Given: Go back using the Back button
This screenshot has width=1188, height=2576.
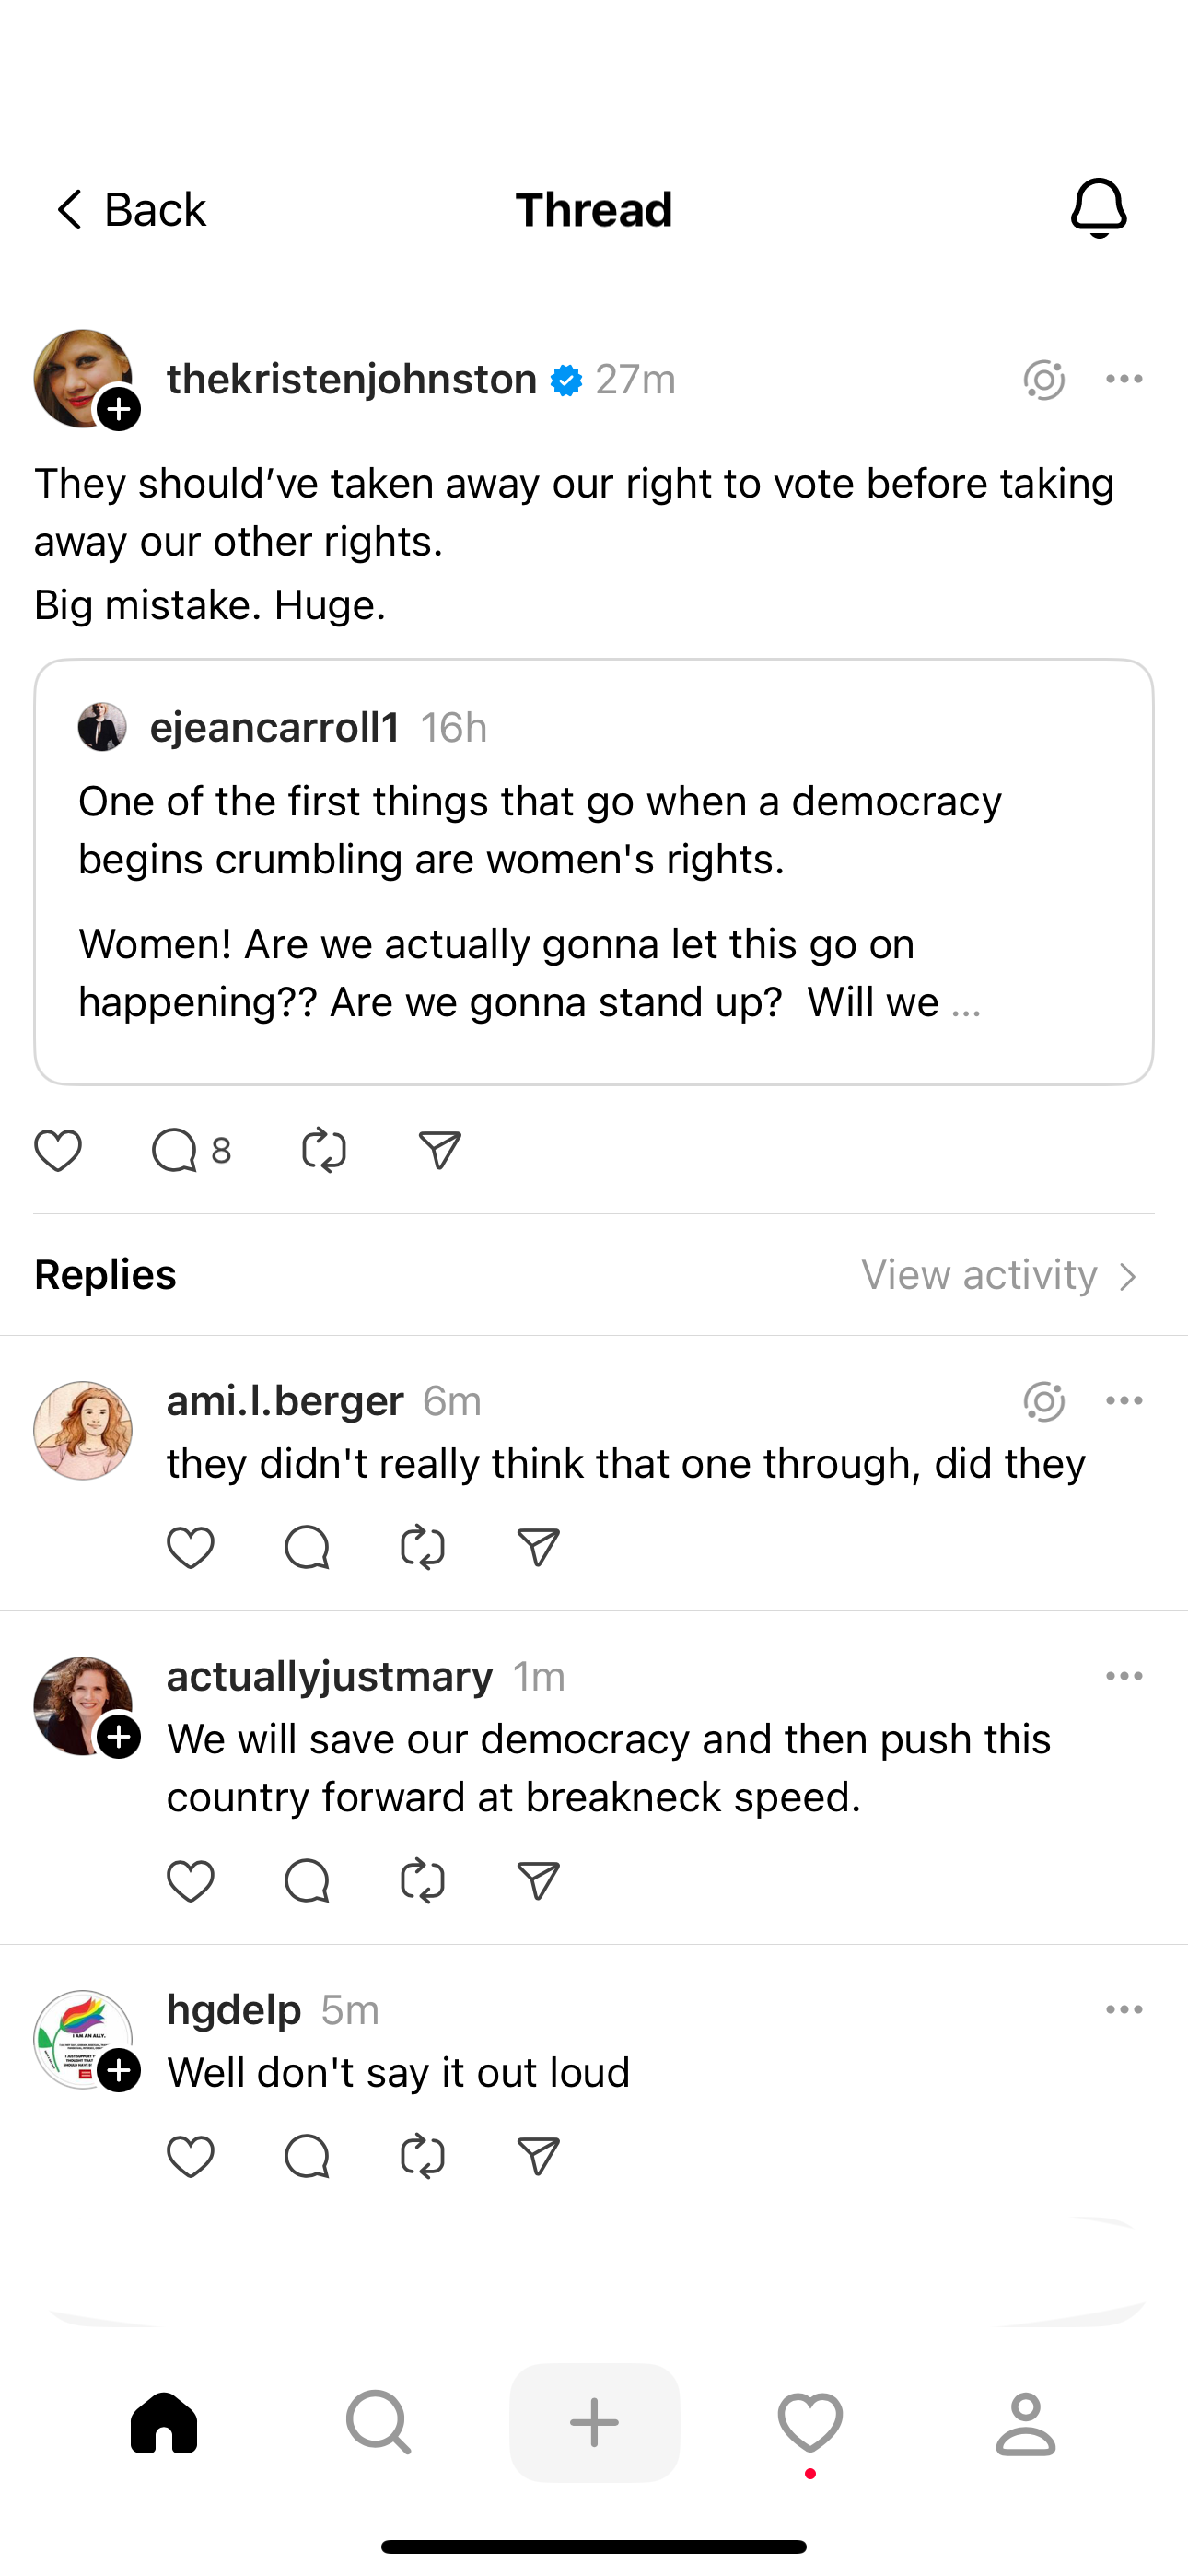Looking at the screenshot, I should click(130, 210).
